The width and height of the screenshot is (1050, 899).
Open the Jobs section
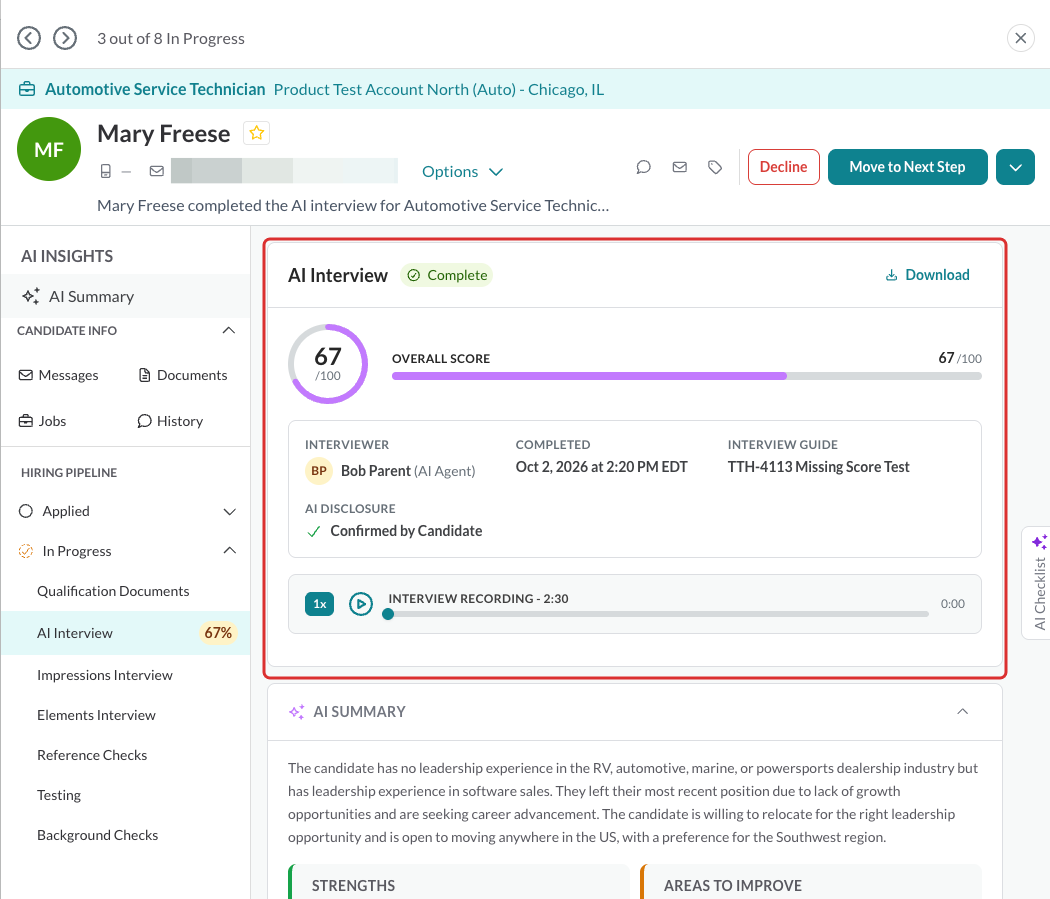[x=43, y=421]
